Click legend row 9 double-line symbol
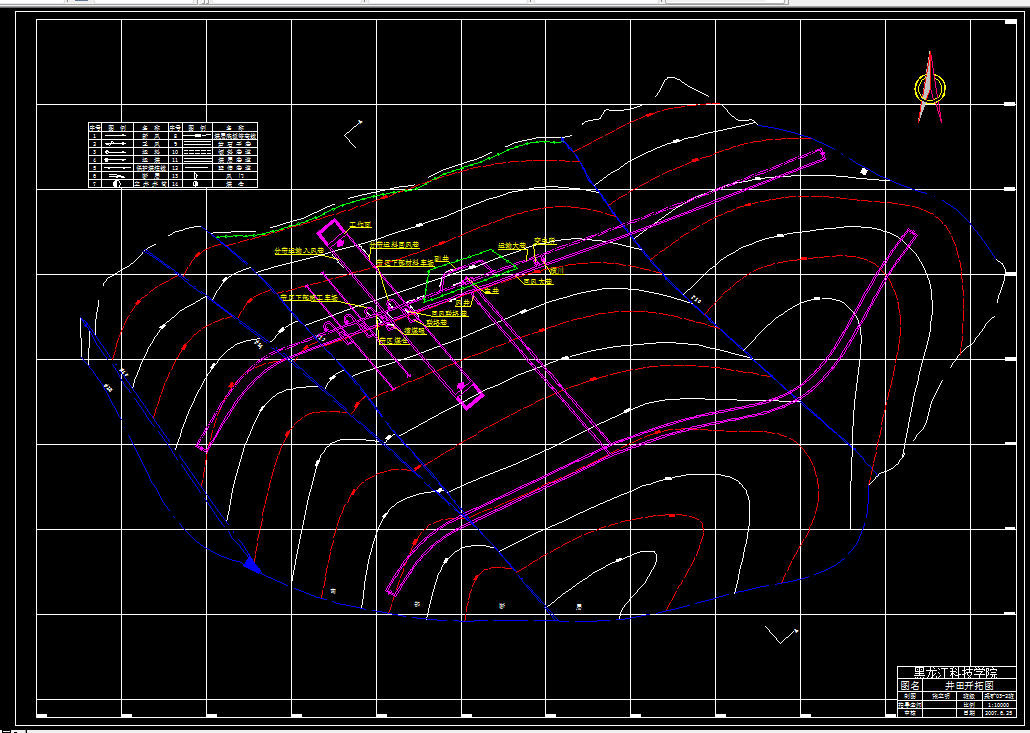Image resolution: width=1030 pixels, height=733 pixels. coord(198,144)
